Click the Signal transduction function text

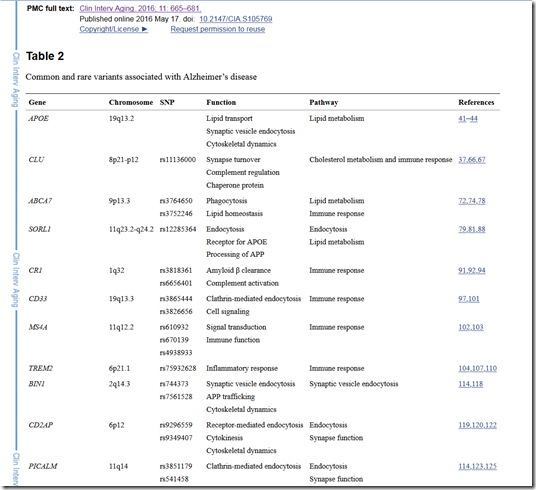[x=236, y=327]
